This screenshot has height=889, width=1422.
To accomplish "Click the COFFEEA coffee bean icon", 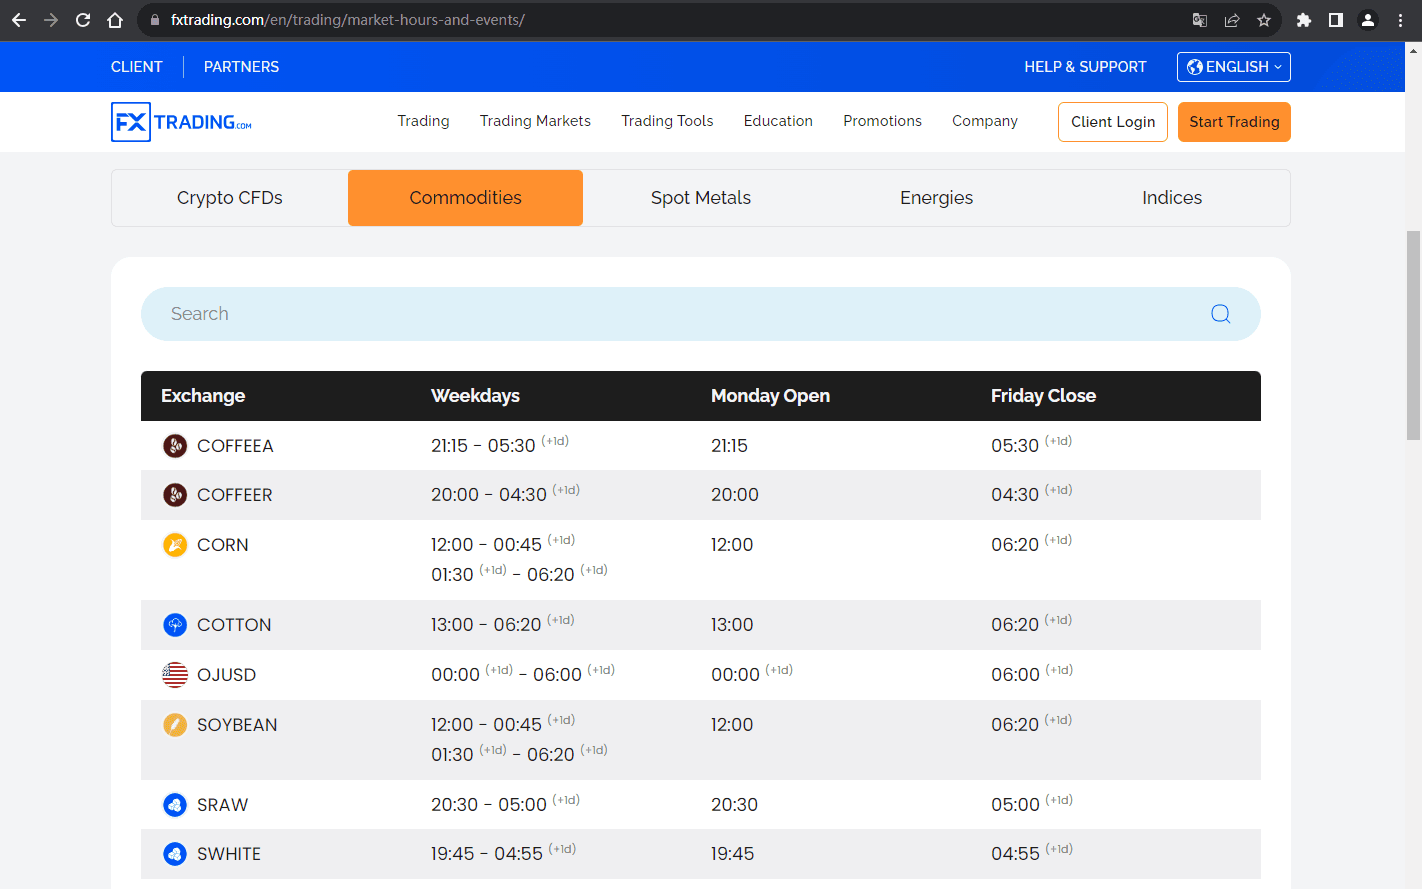I will (x=175, y=446).
